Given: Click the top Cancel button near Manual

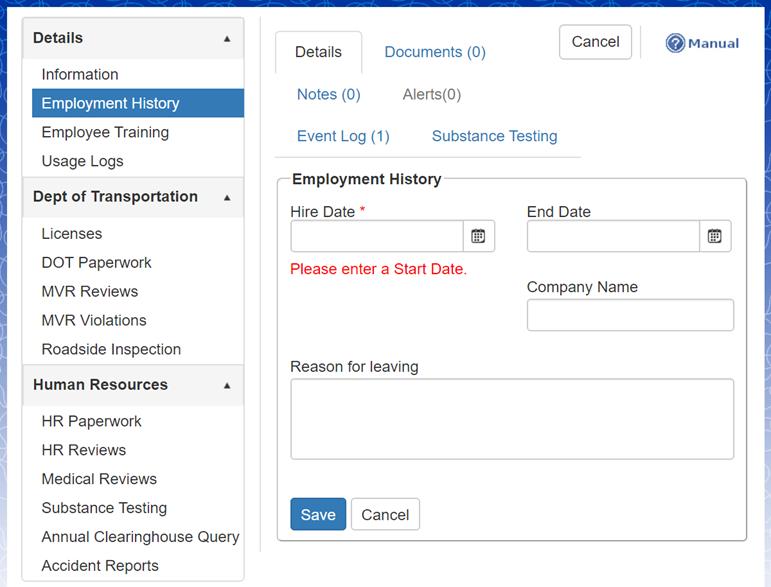Looking at the screenshot, I should pos(595,42).
